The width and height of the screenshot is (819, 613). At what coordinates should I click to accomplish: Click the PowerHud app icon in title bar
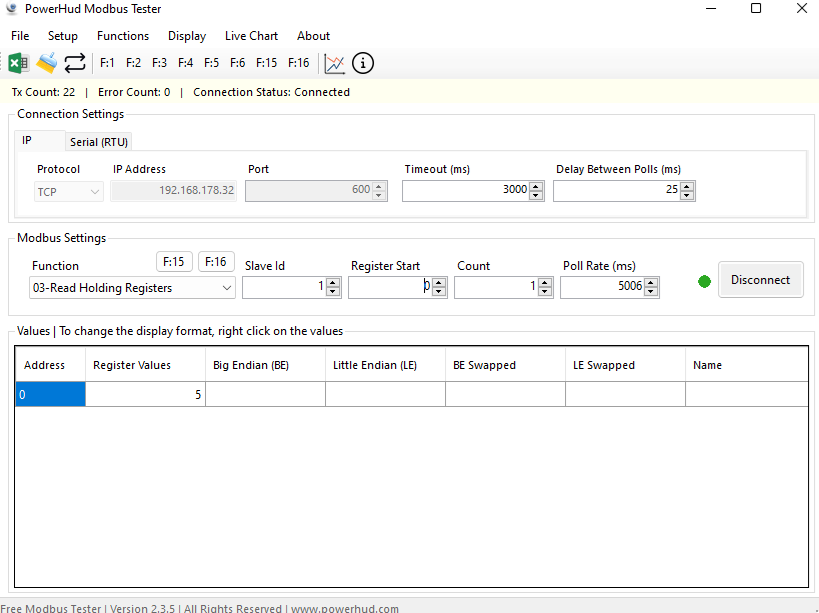11,9
